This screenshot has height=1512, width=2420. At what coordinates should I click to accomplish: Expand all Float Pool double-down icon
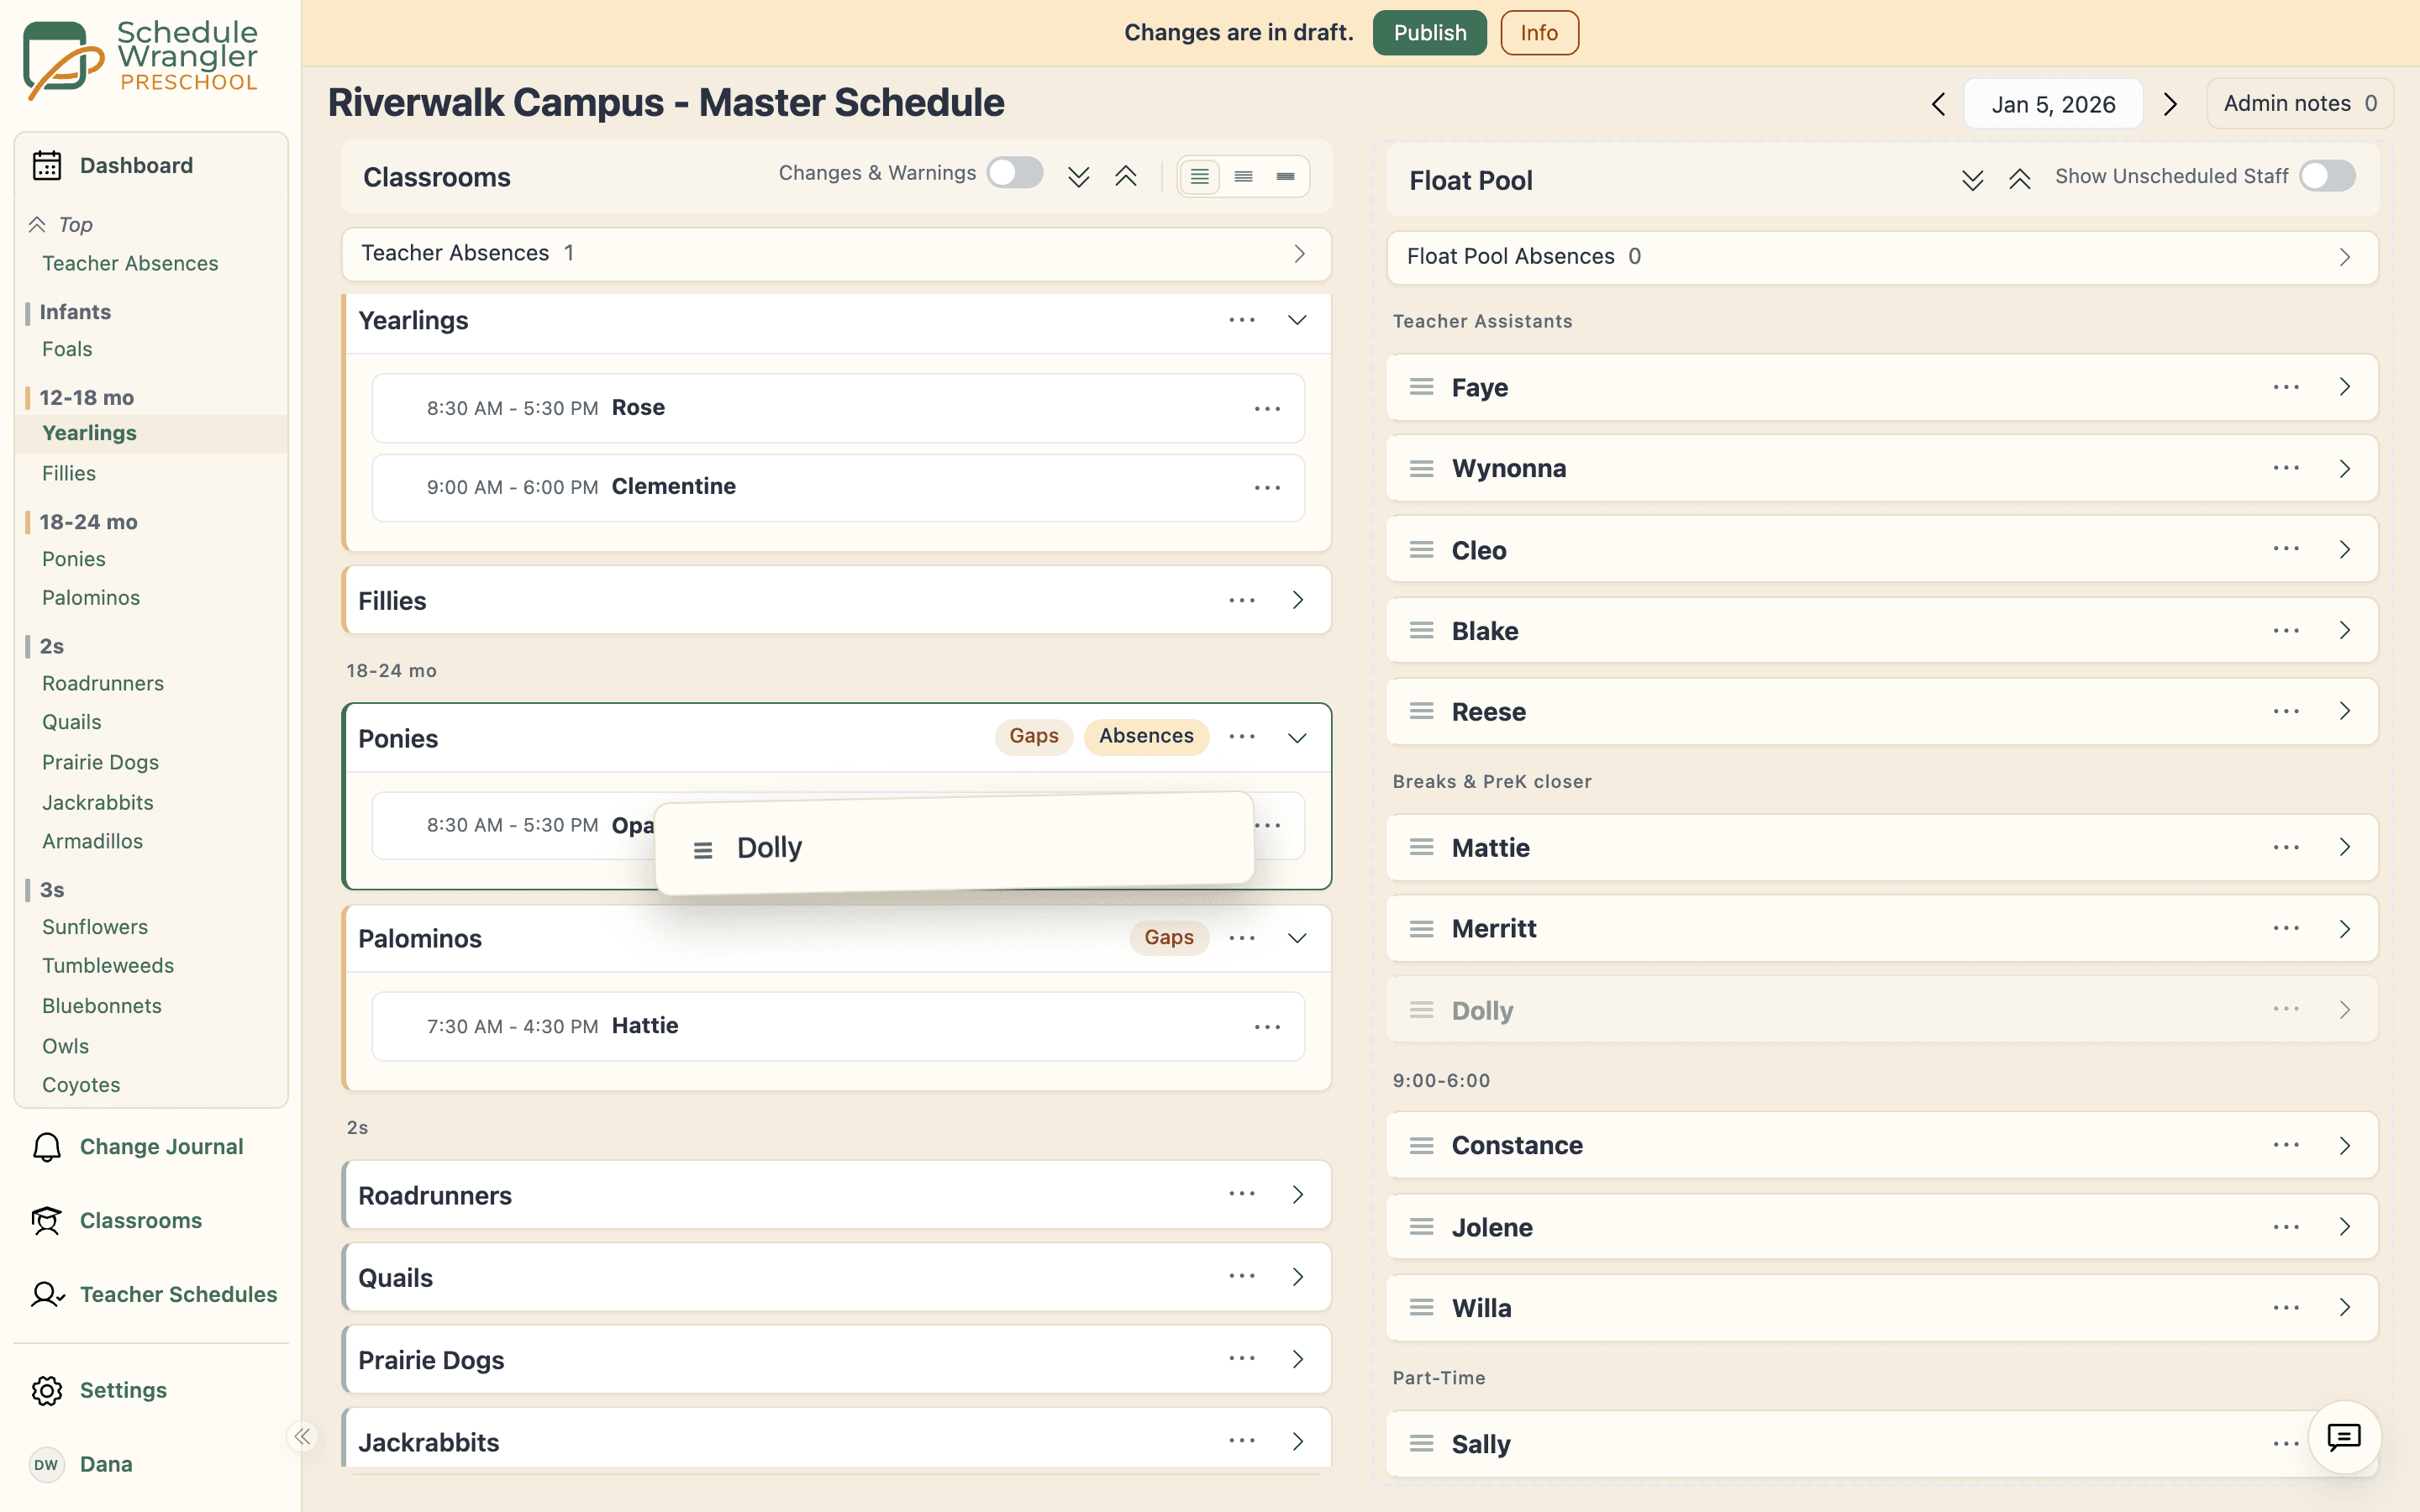(x=1972, y=180)
